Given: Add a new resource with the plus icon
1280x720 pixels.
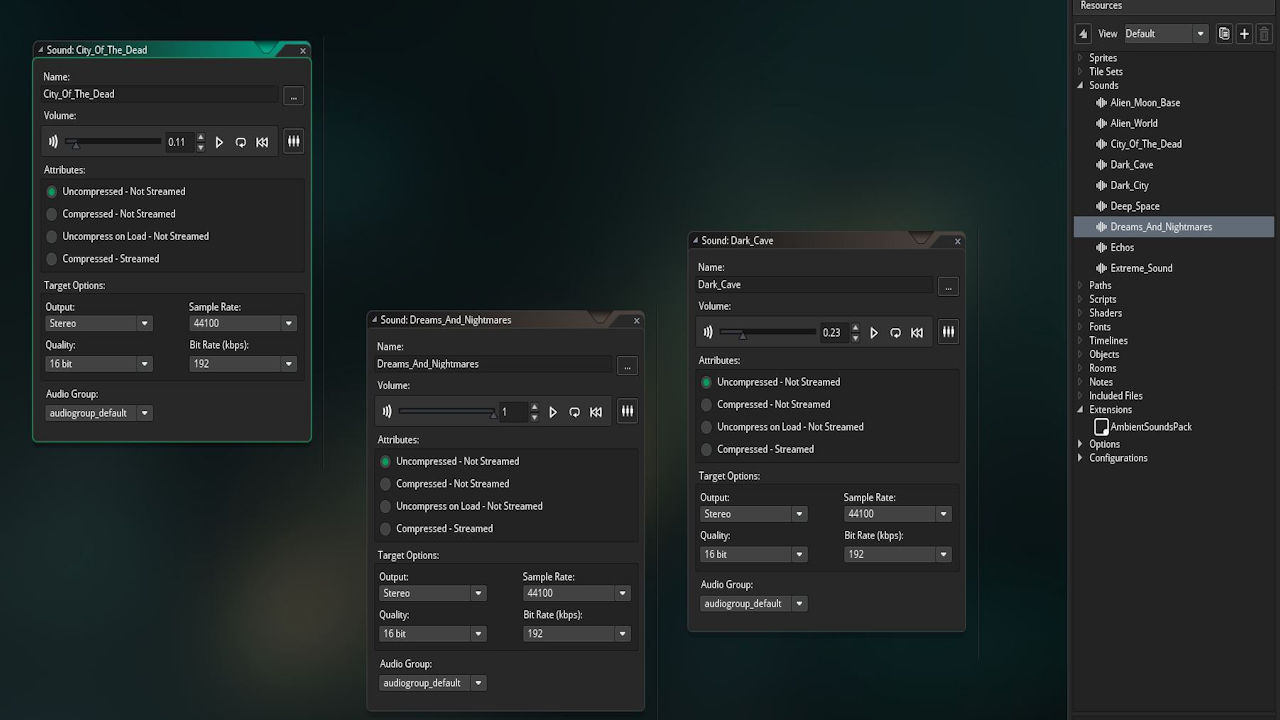Looking at the screenshot, I should pyautogui.click(x=1244, y=33).
